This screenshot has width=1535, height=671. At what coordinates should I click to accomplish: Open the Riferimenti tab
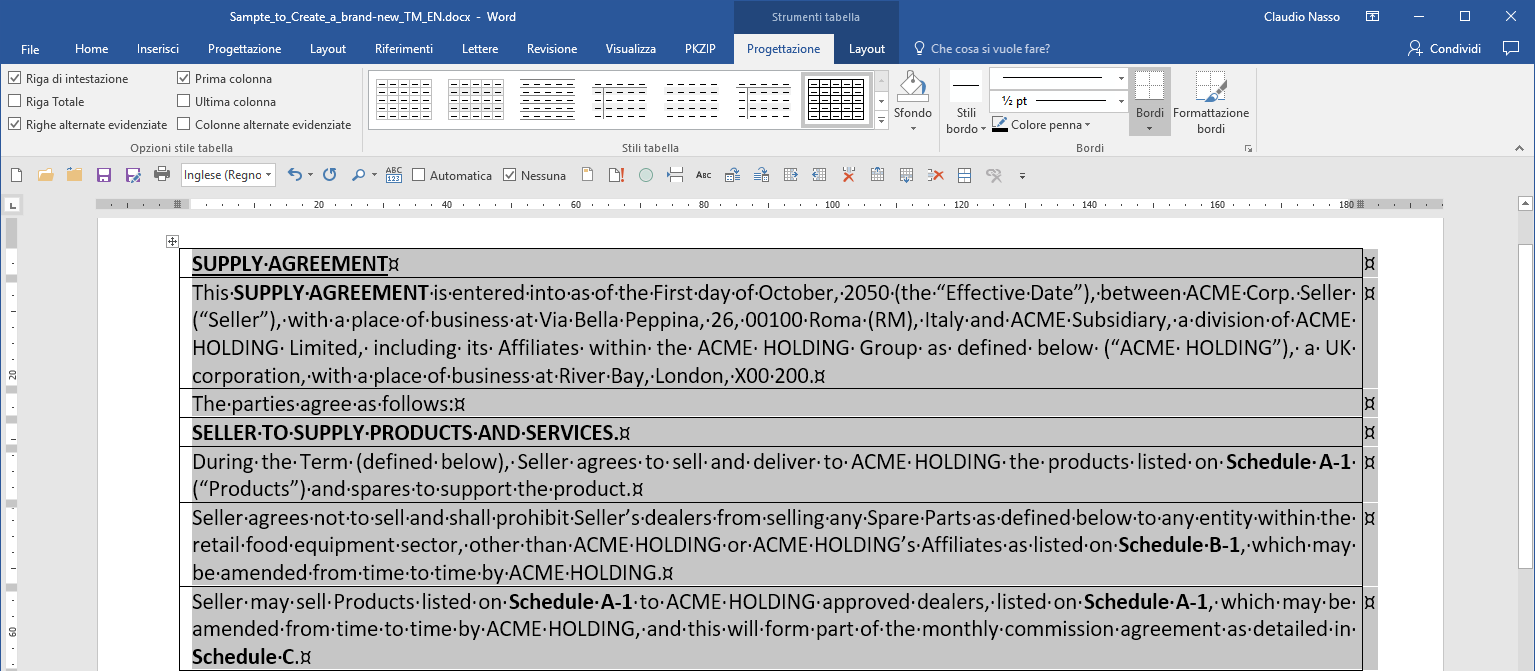[404, 49]
